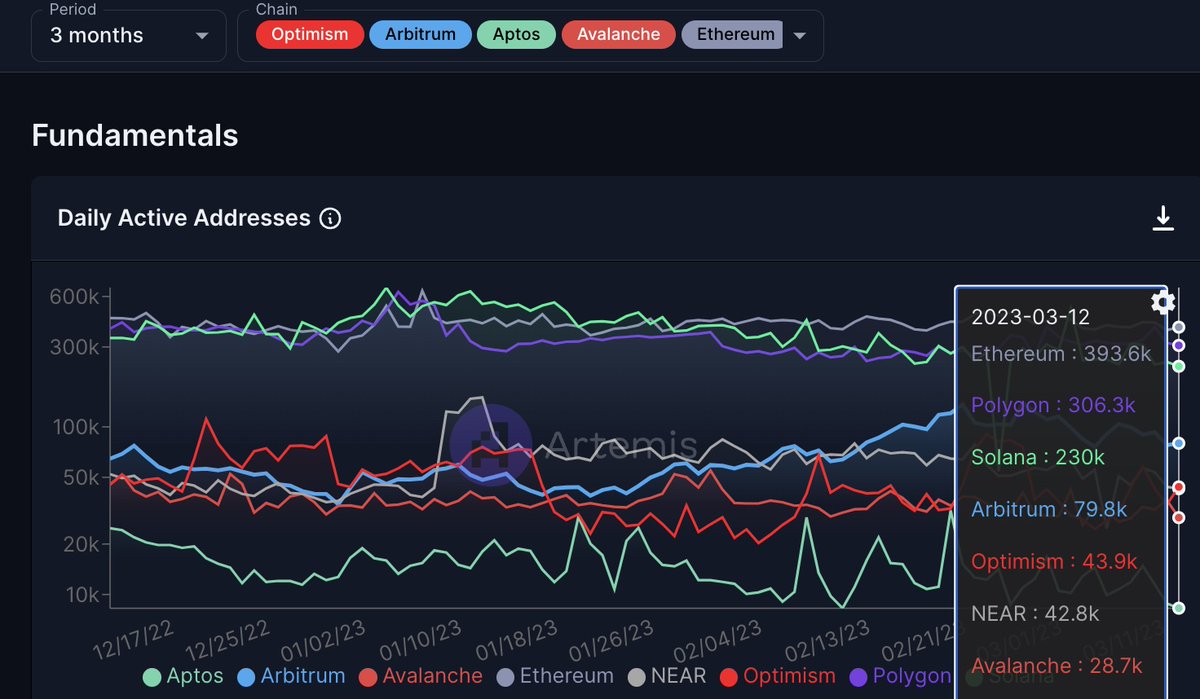Click Polygon : 306.3k tooltip value
This screenshot has width=1200, height=699.
[1054, 405]
